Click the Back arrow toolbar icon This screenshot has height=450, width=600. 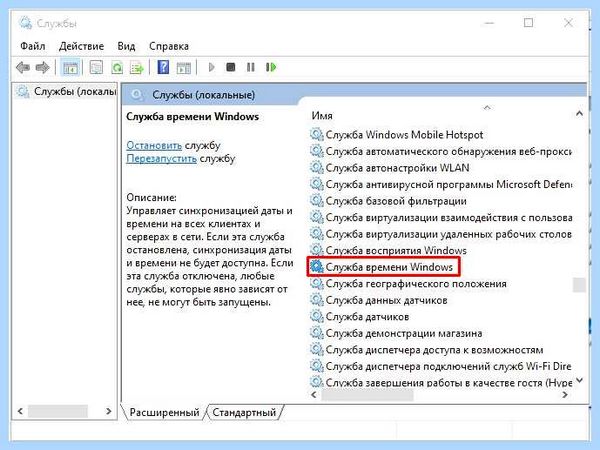pos(23,68)
